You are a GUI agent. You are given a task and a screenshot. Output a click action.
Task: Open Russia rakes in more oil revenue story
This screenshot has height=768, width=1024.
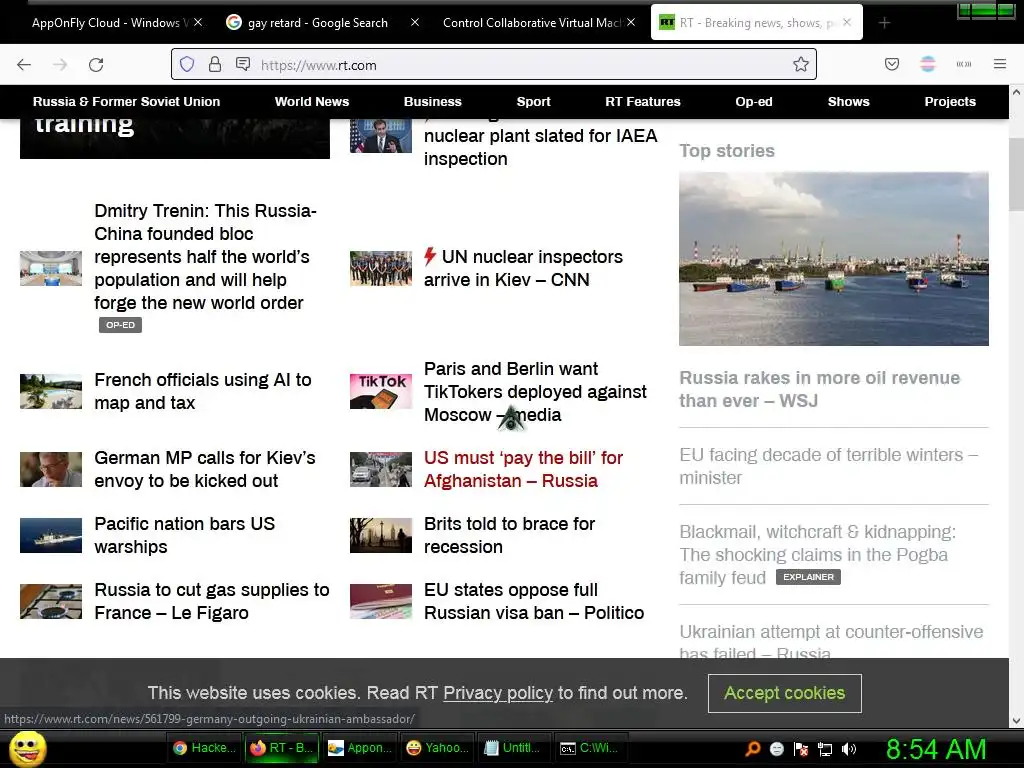(820, 389)
